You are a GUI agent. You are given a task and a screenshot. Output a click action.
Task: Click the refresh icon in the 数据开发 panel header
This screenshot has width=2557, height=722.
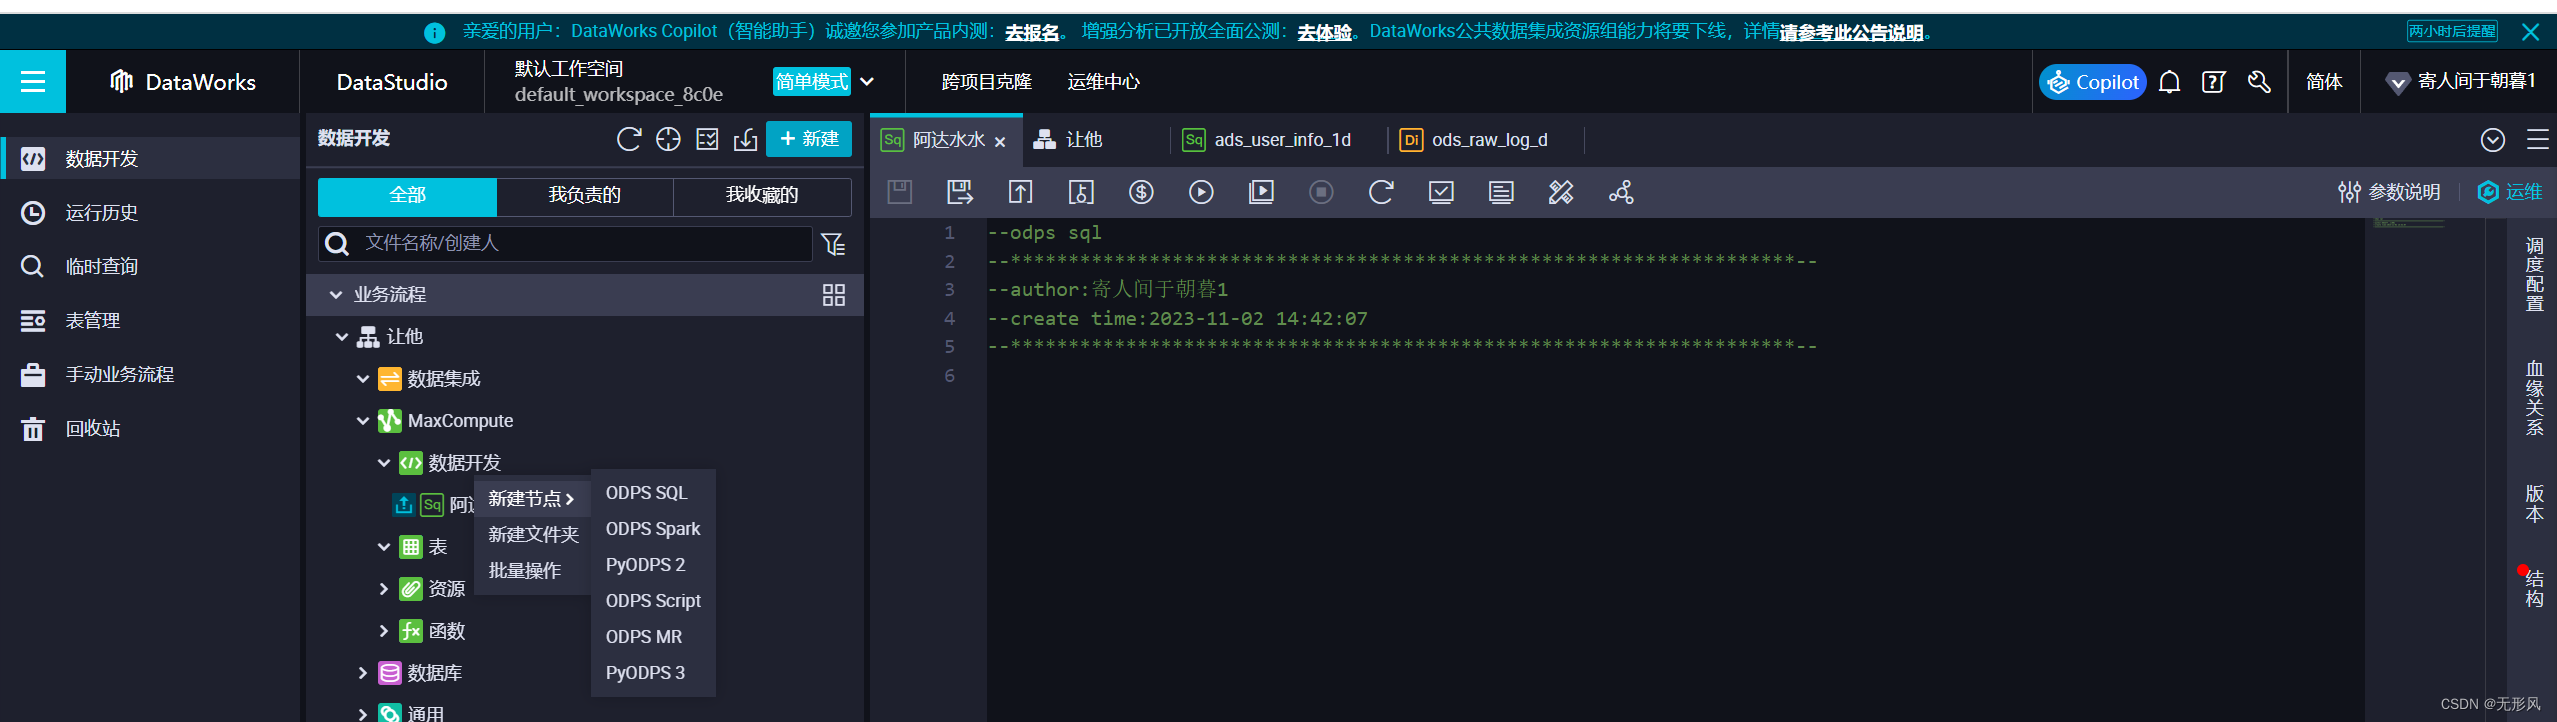click(x=629, y=139)
